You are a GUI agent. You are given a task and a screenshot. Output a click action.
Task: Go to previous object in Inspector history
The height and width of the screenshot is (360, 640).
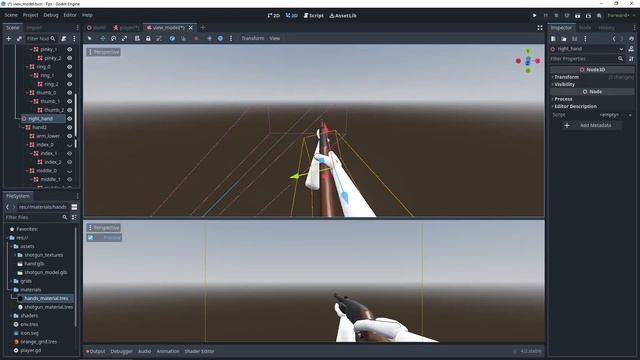point(614,39)
